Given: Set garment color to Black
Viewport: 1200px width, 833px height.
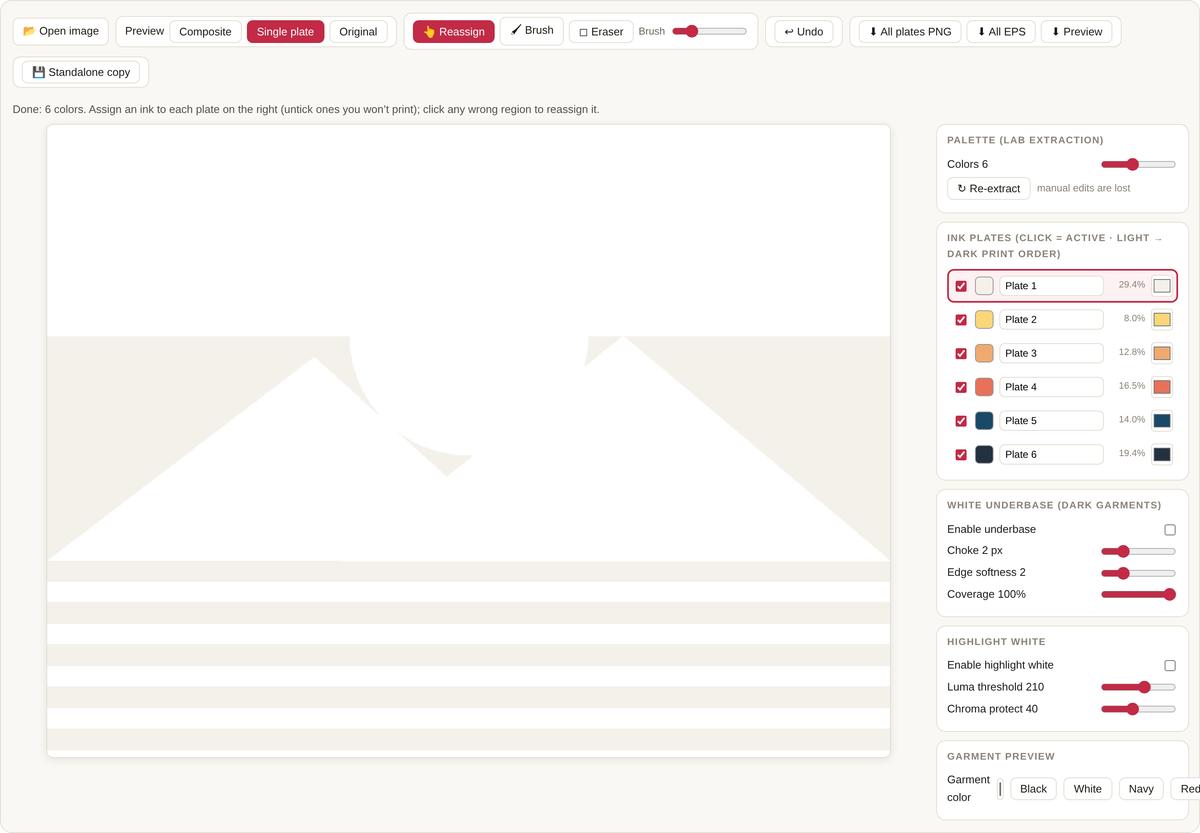Looking at the screenshot, I should [x=1033, y=789].
